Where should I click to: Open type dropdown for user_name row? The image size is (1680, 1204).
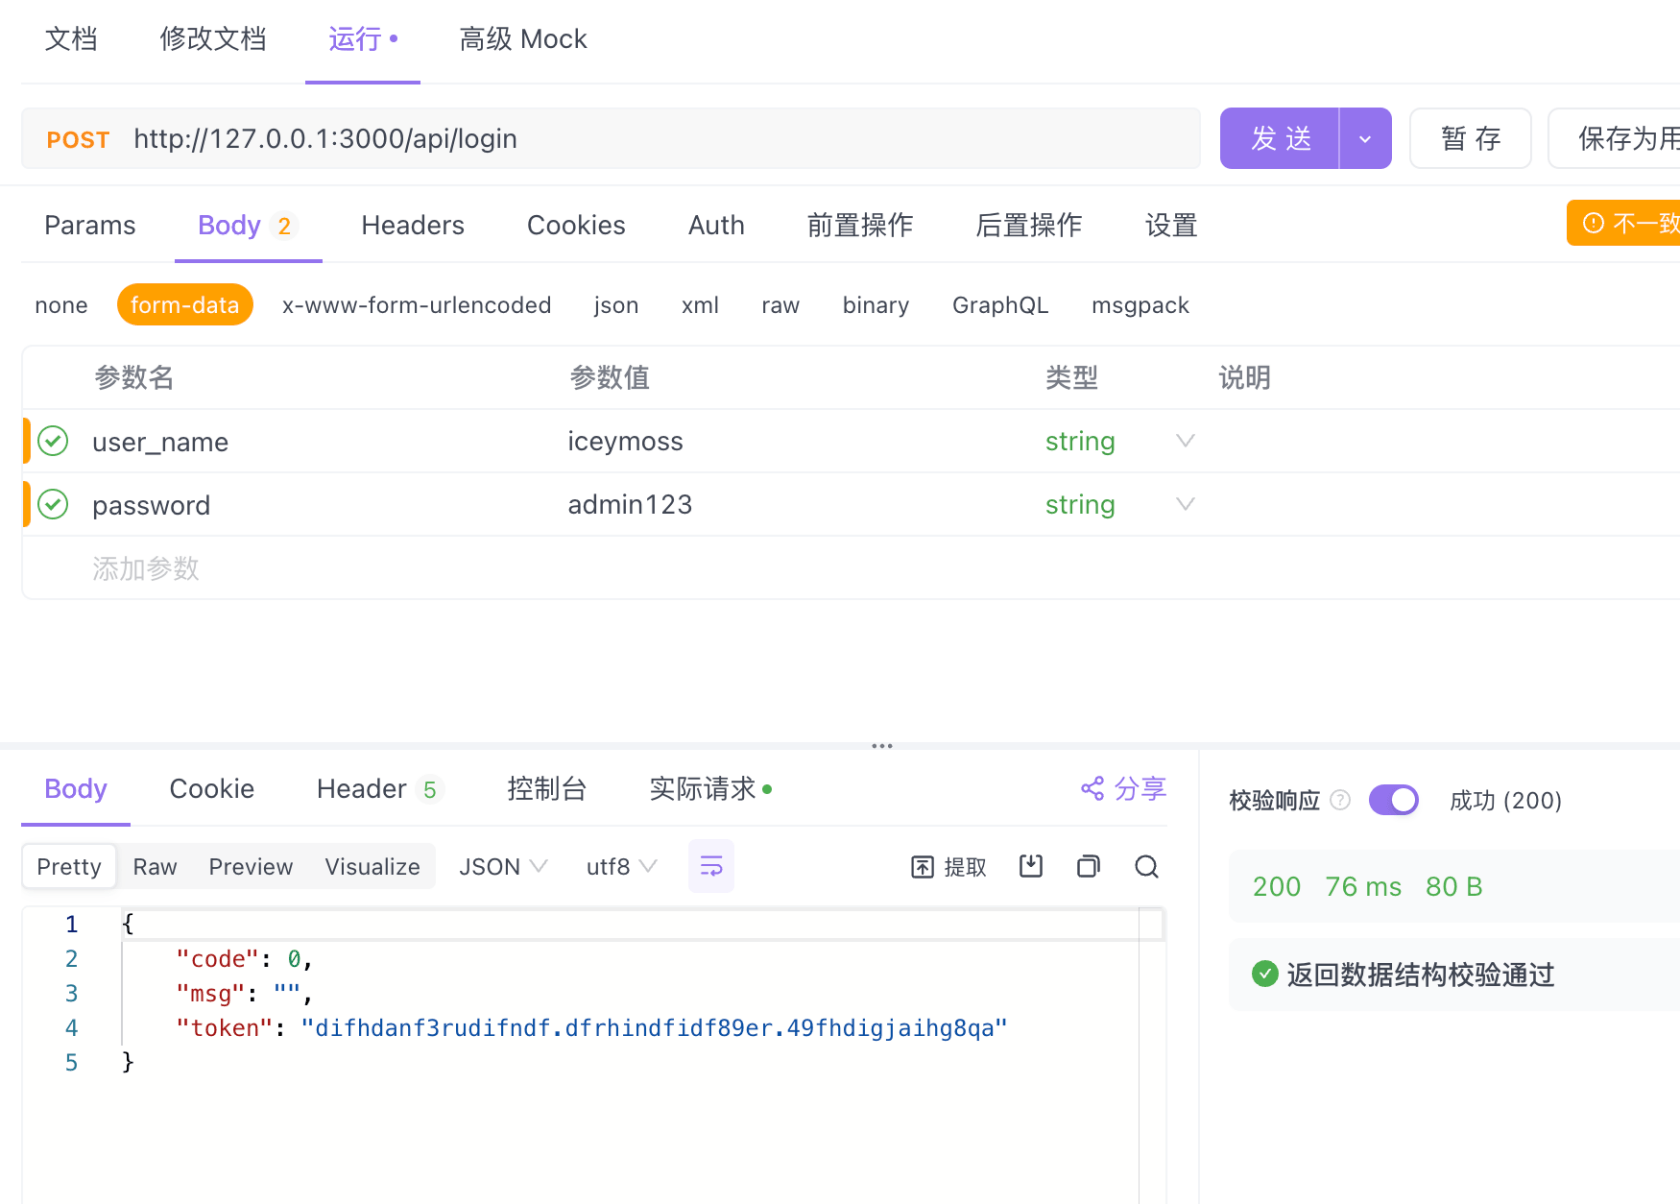1185,441
